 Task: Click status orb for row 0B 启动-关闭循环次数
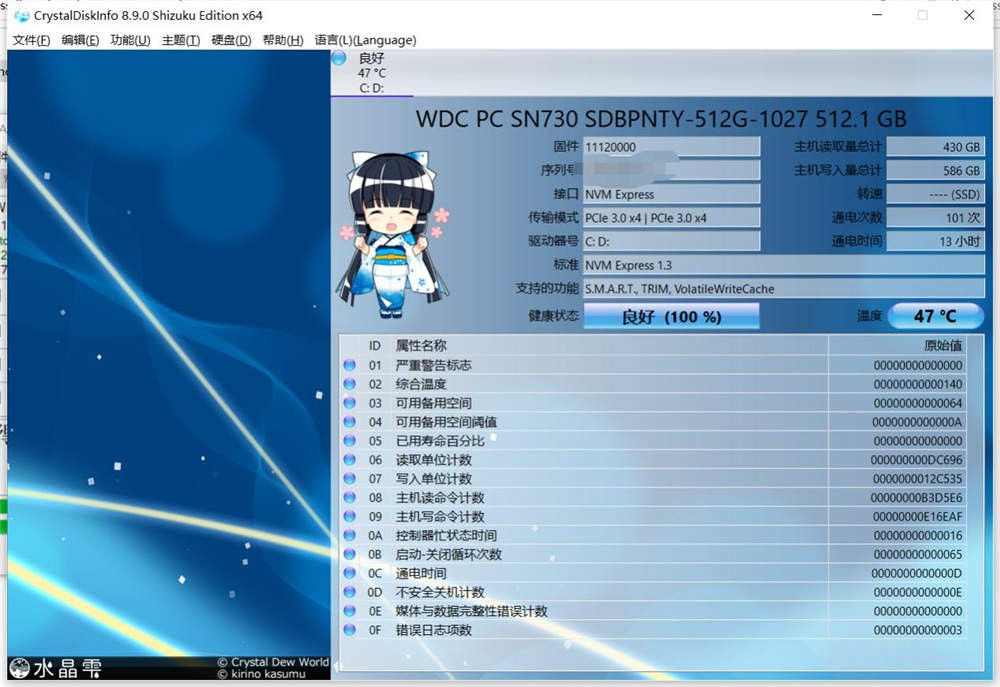(x=349, y=554)
